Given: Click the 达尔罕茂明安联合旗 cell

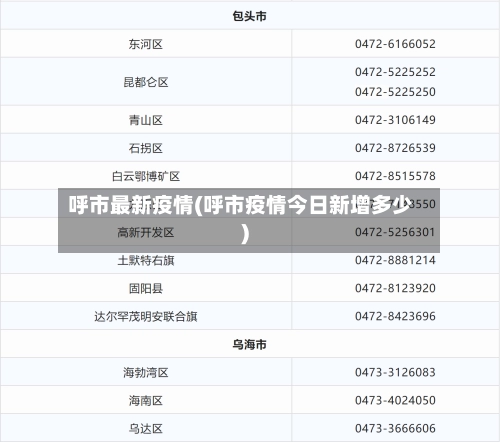Looking at the screenshot, I should tap(146, 316).
